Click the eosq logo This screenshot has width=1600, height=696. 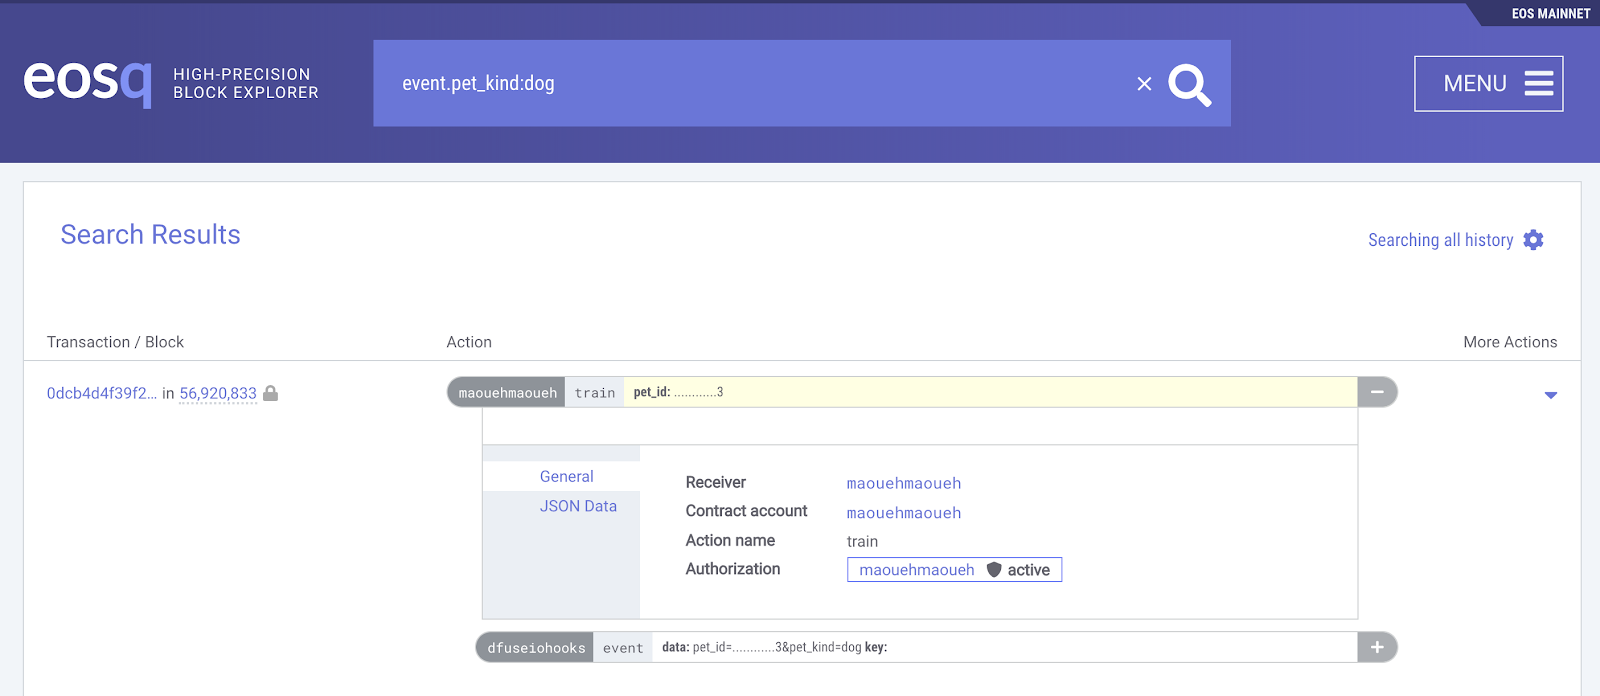88,82
